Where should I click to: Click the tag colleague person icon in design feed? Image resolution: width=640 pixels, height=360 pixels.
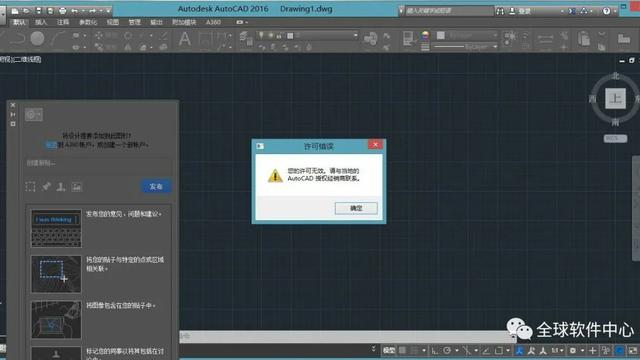pyautogui.click(x=61, y=187)
